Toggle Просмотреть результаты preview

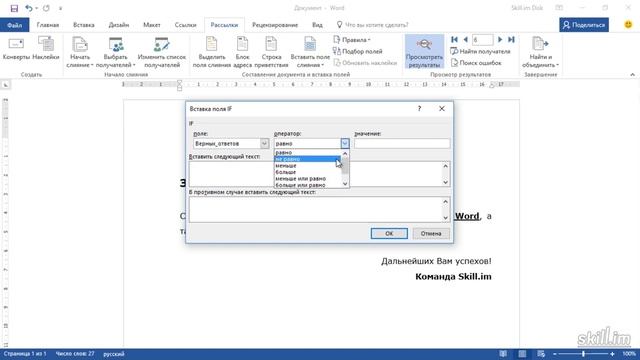[424, 52]
